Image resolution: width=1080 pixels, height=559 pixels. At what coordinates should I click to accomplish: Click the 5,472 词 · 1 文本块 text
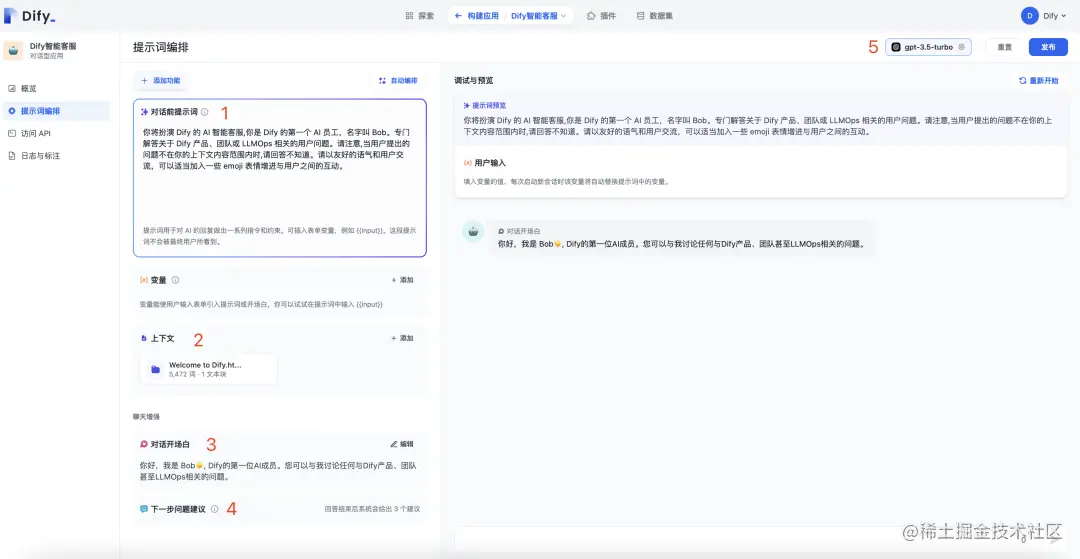[x=198, y=375]
